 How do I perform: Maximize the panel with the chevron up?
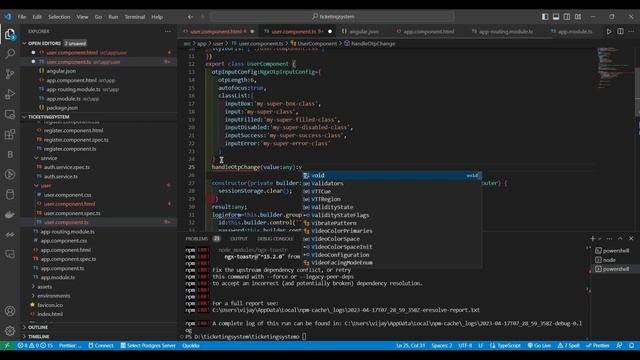point(620,239)
